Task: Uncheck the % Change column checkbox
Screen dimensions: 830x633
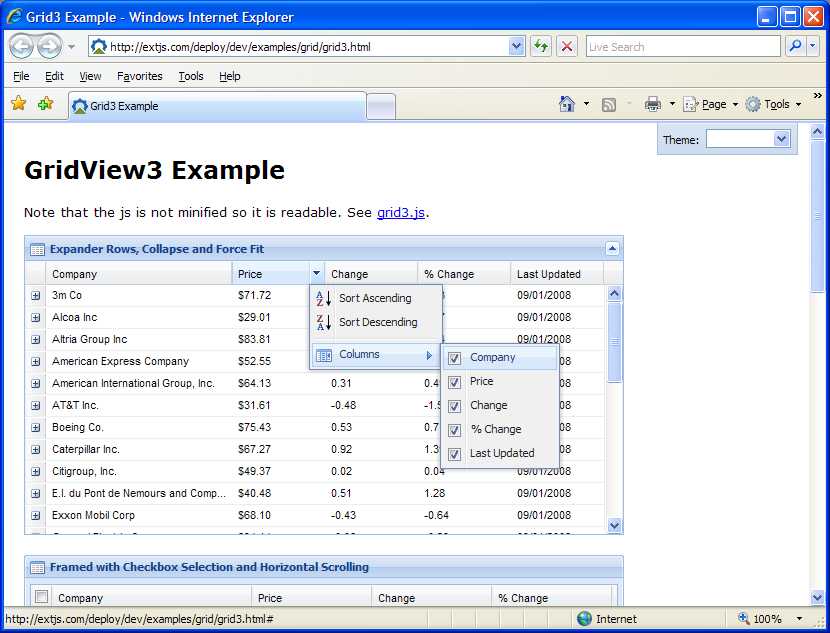Action: pos(455,430)
